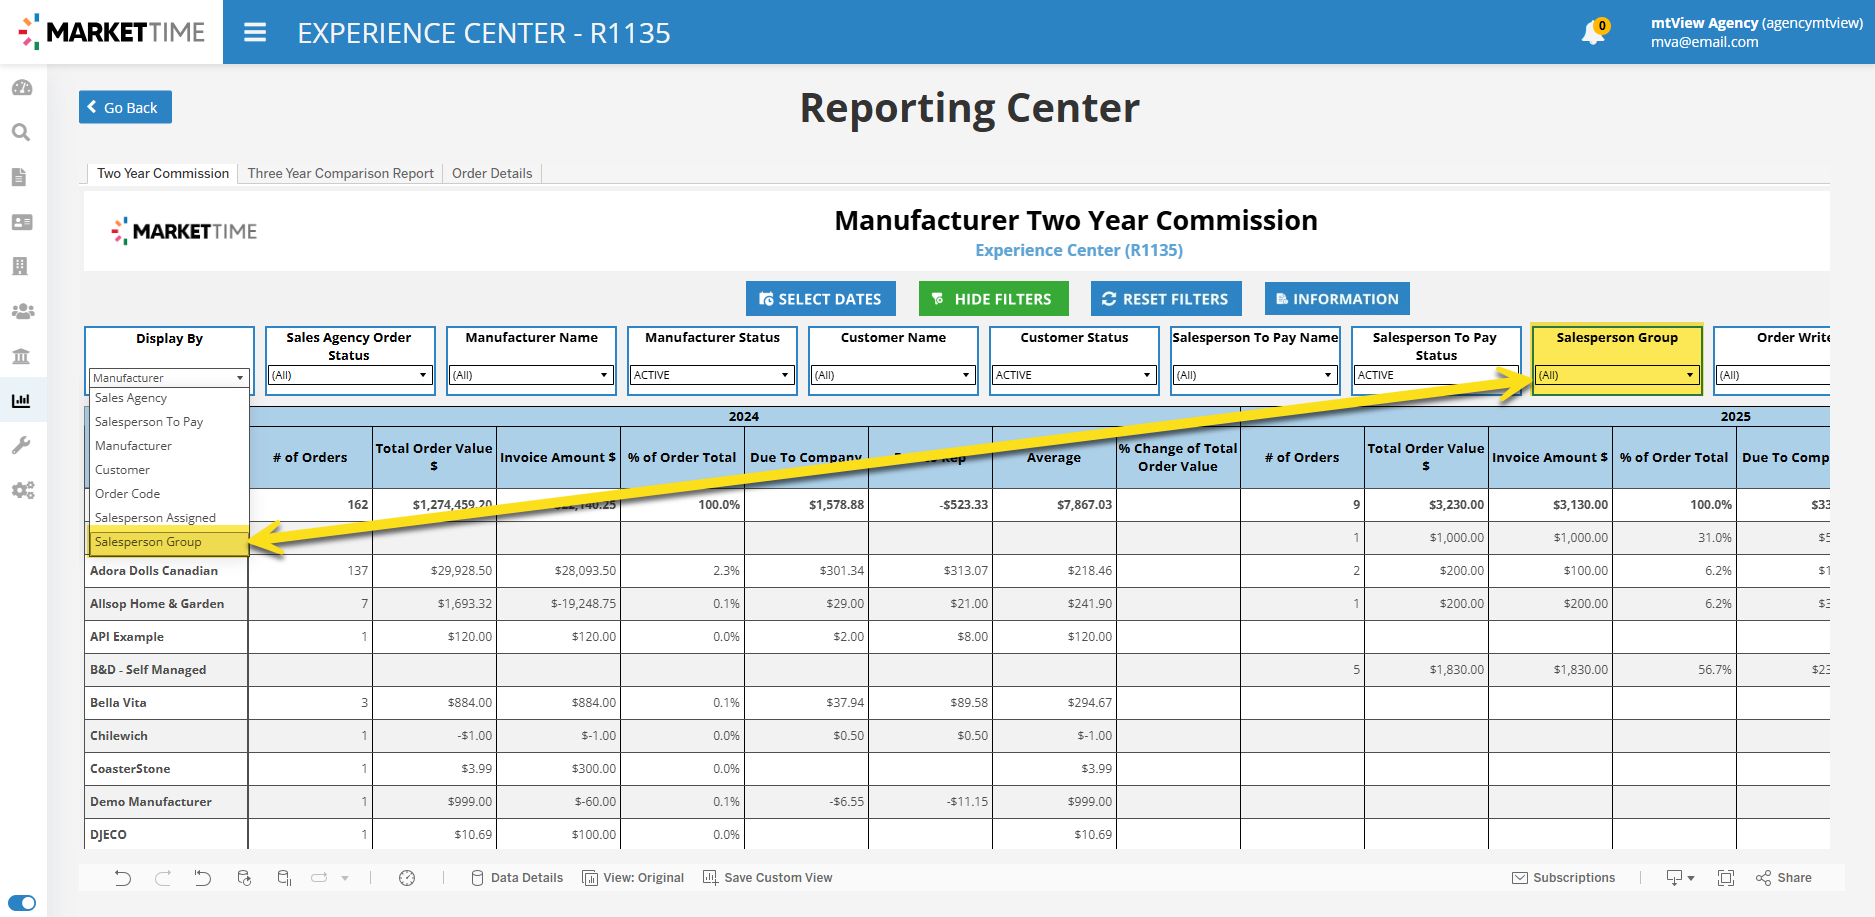Viewport: 1875px width, 917px height.
Task: Click the Subscriptions envelope item
Action: [1563, 878]
